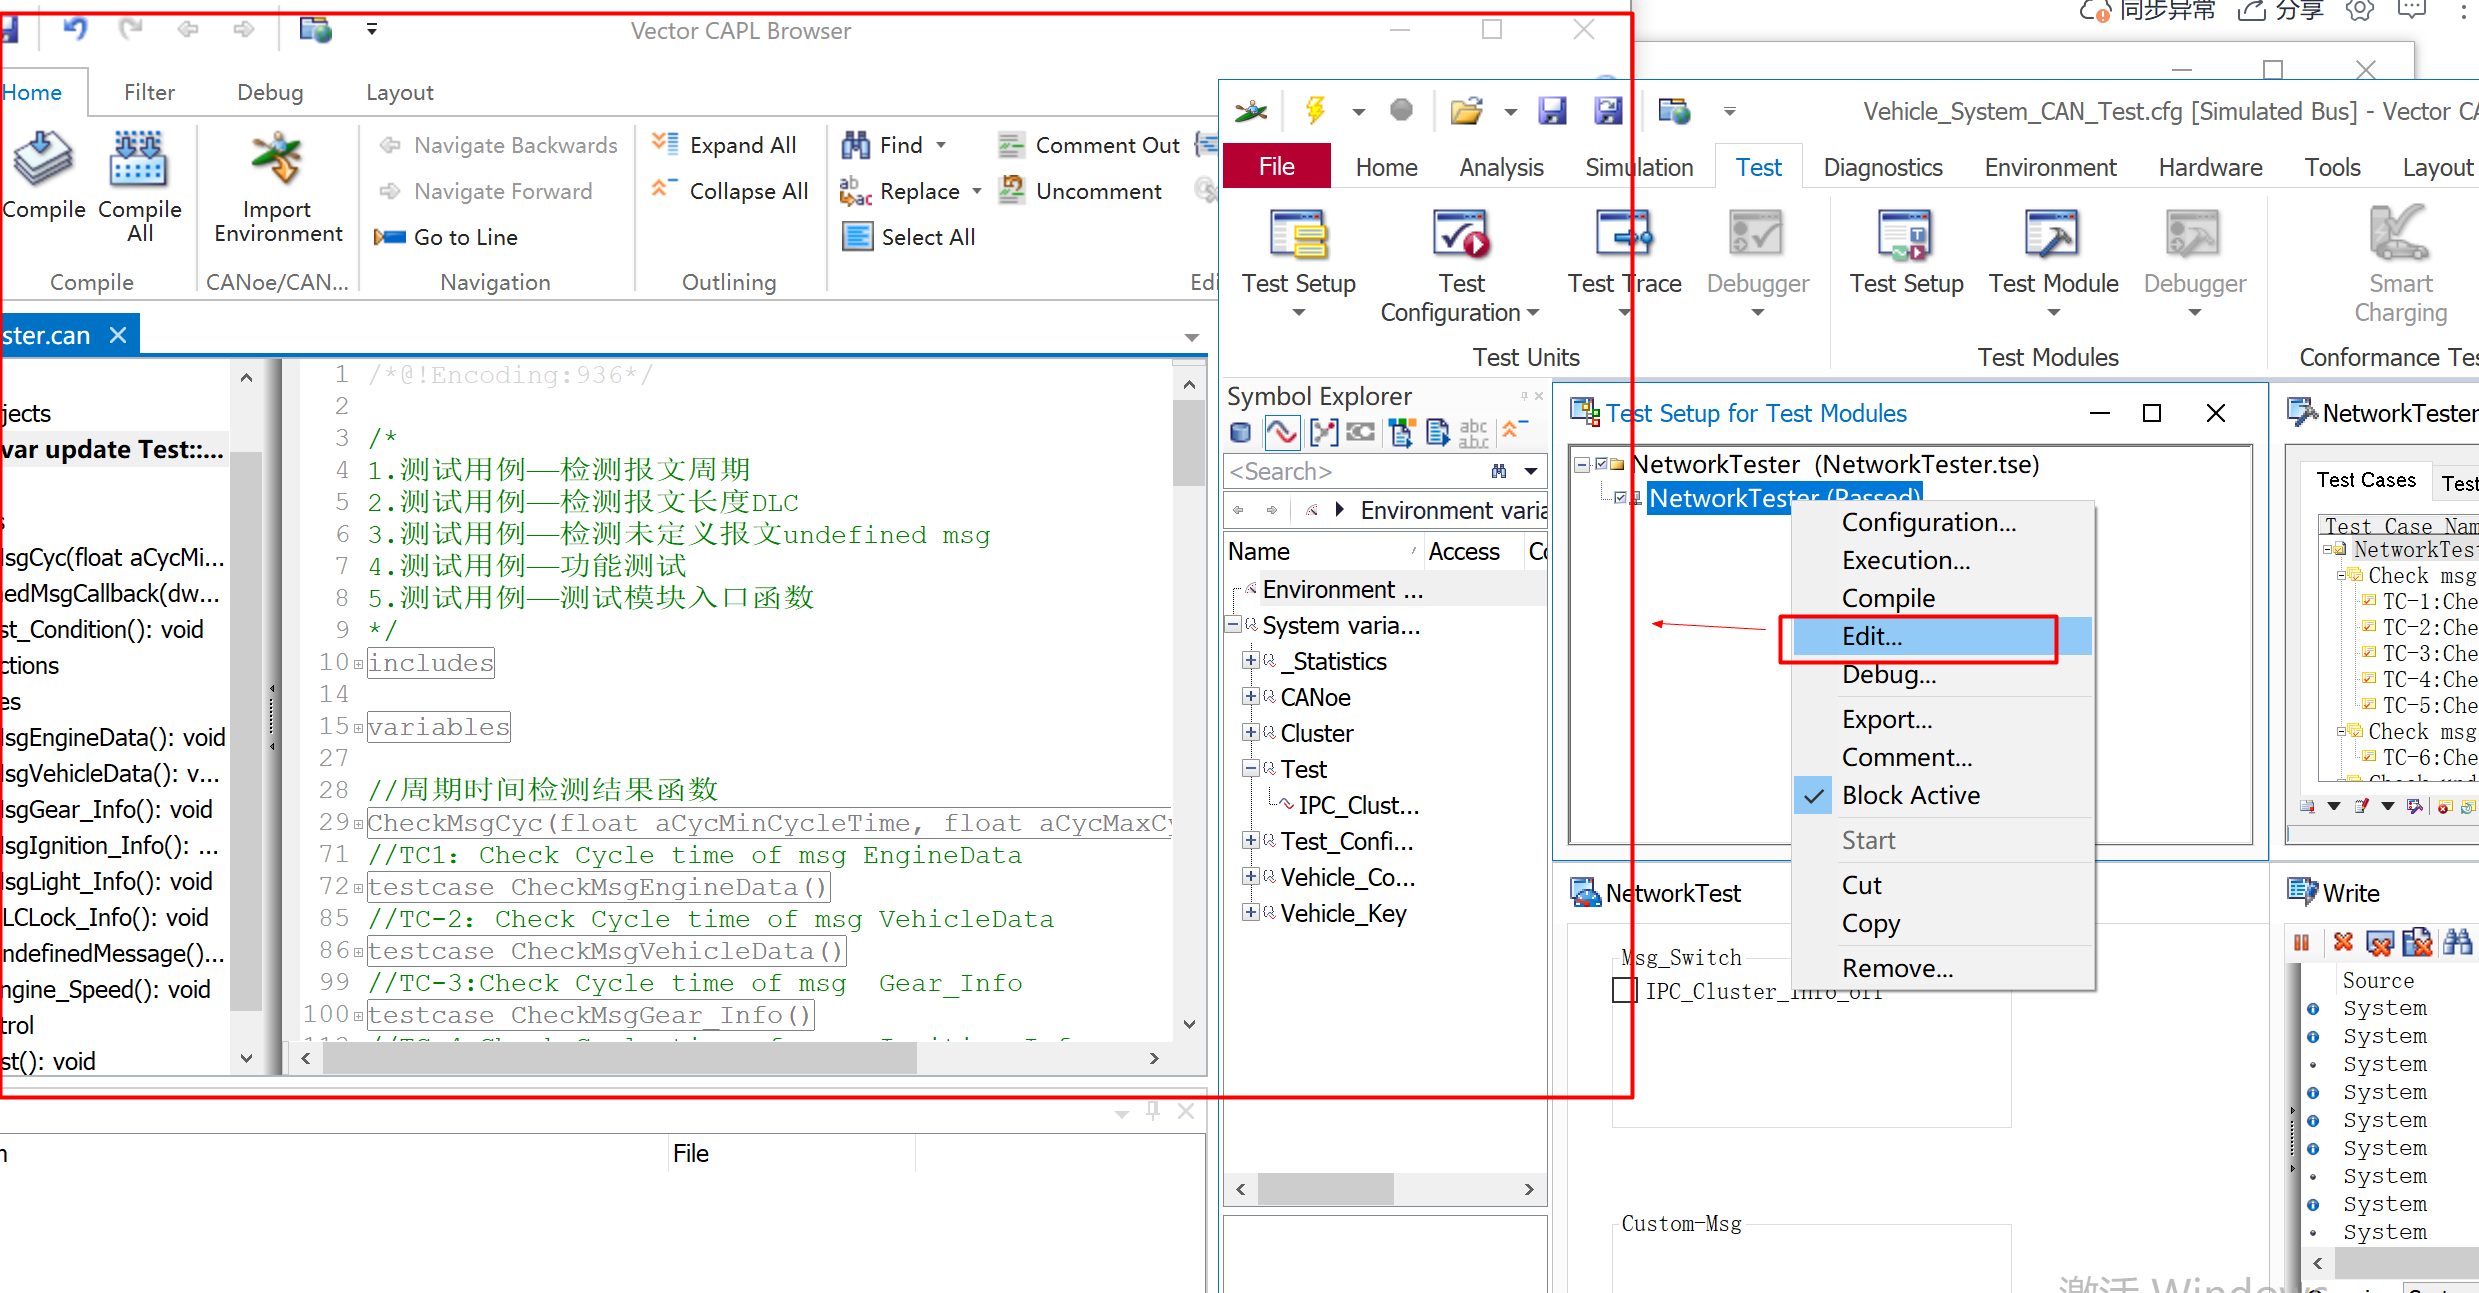
Task: Click the Open configuration folder icon
Action: (1466, 110)
